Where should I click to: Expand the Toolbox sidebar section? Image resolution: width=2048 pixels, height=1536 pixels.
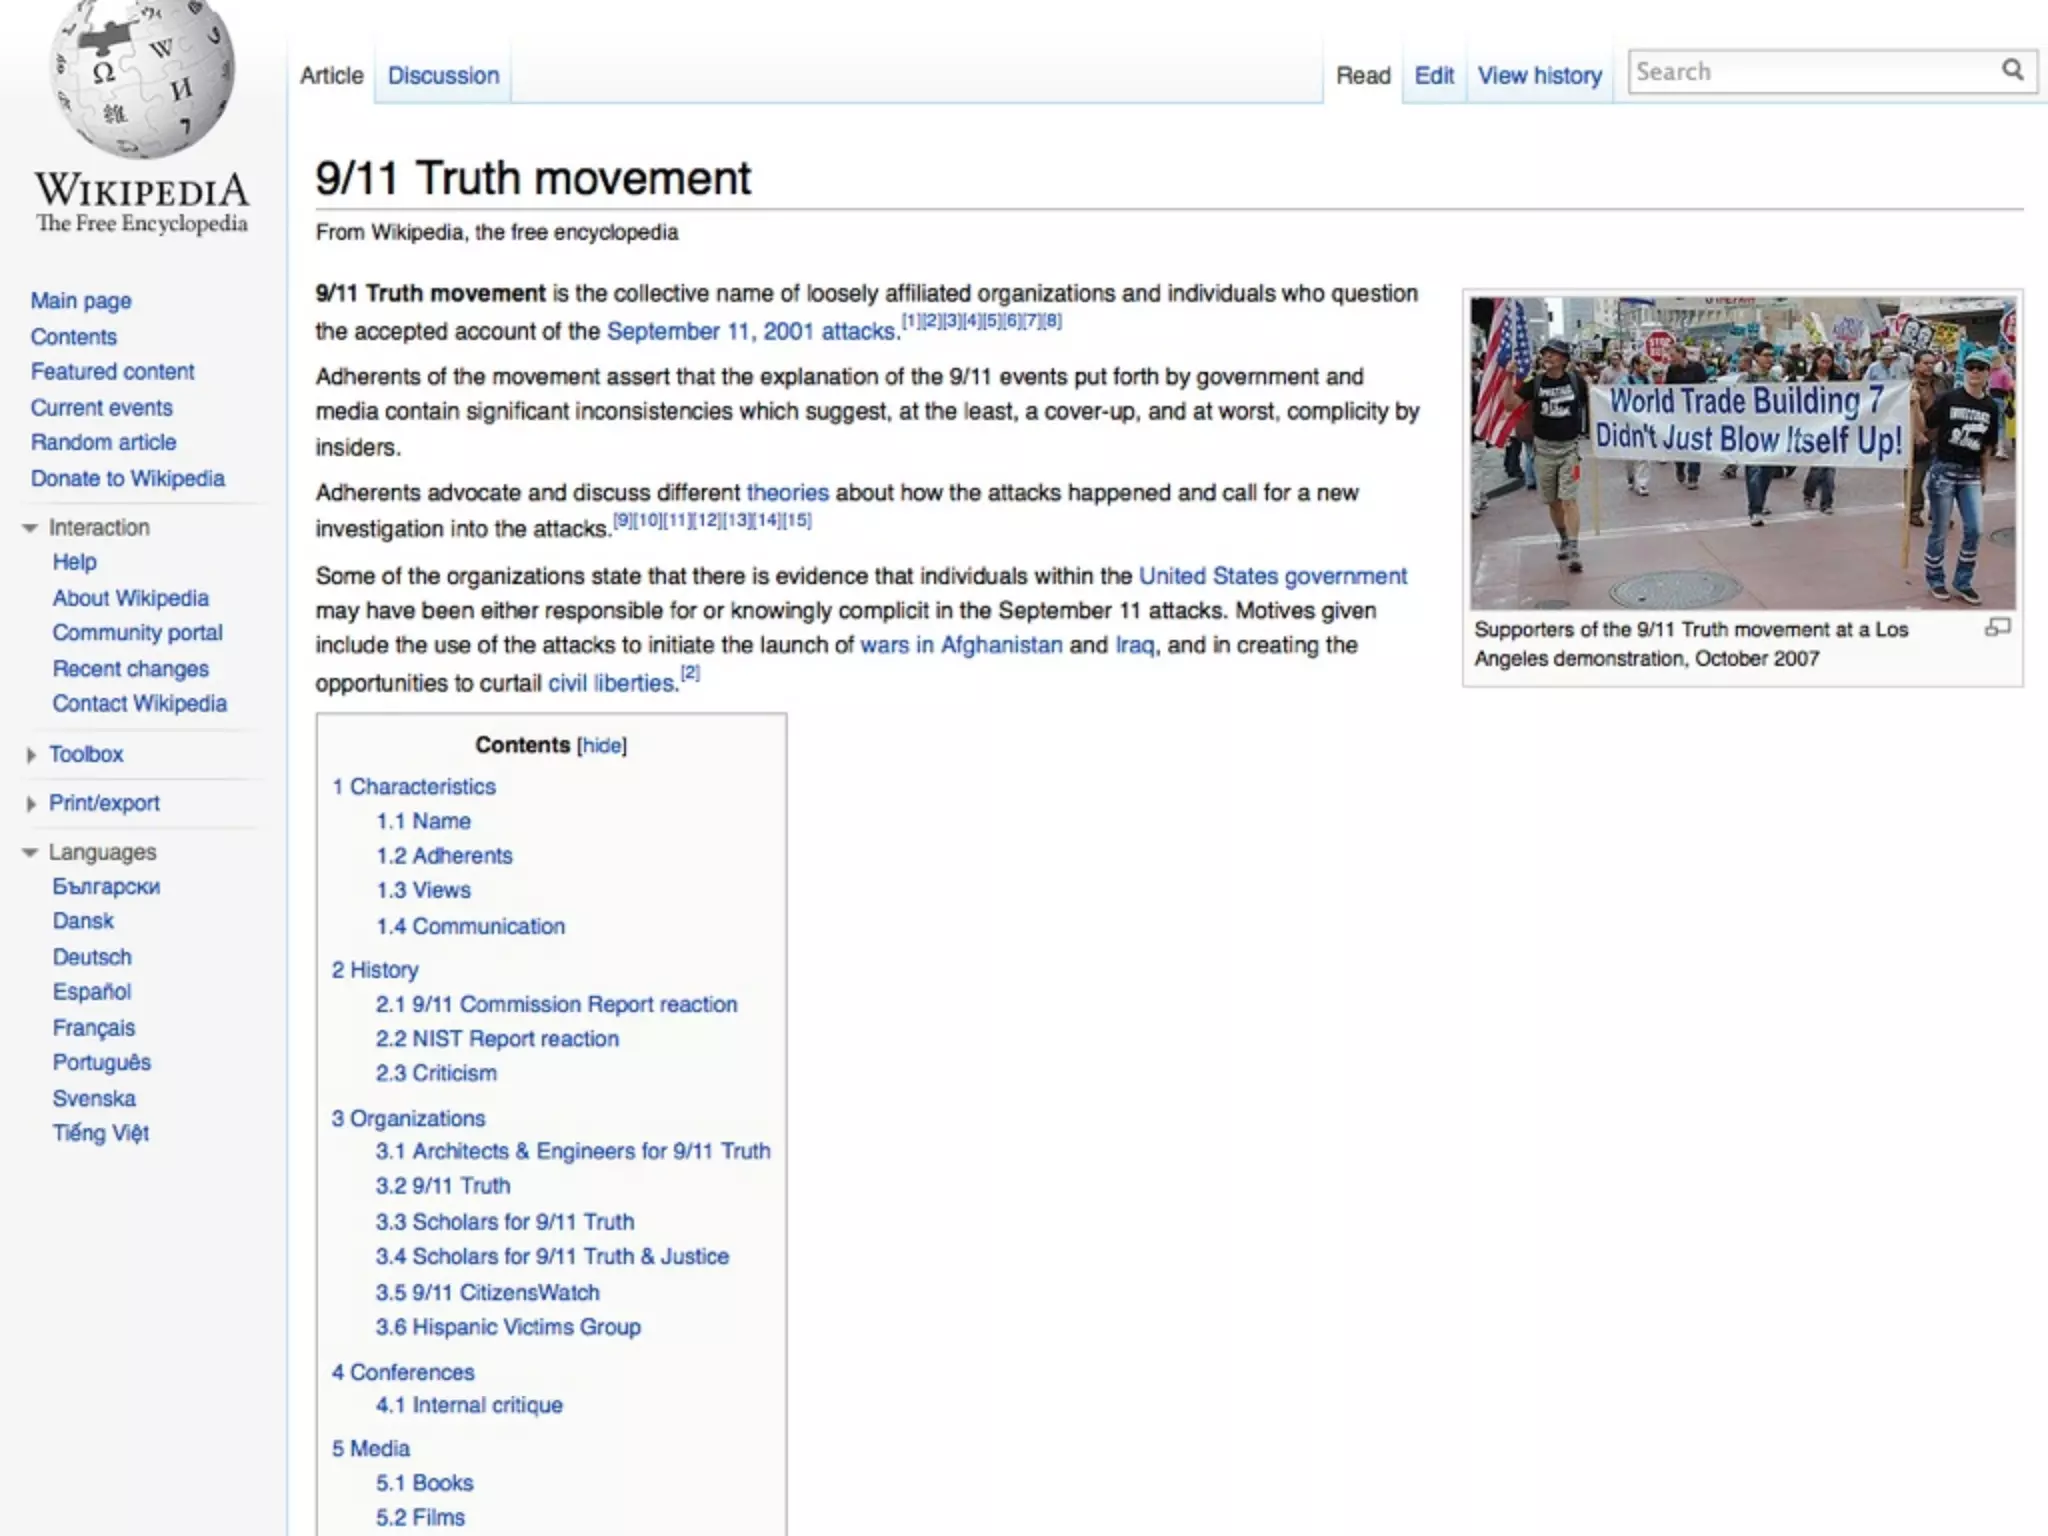(x=86, y=755)
